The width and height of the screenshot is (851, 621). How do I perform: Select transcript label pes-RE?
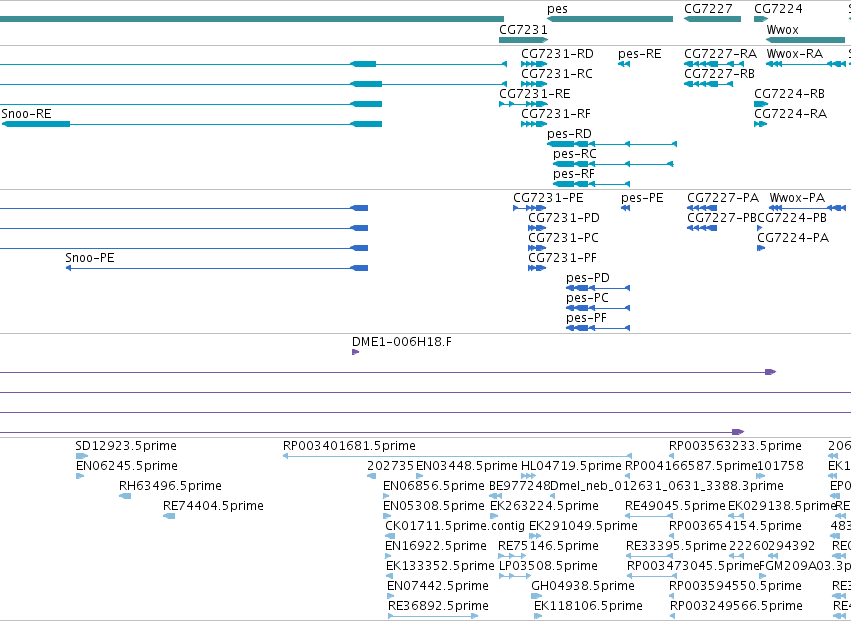[x=640, y=54]
